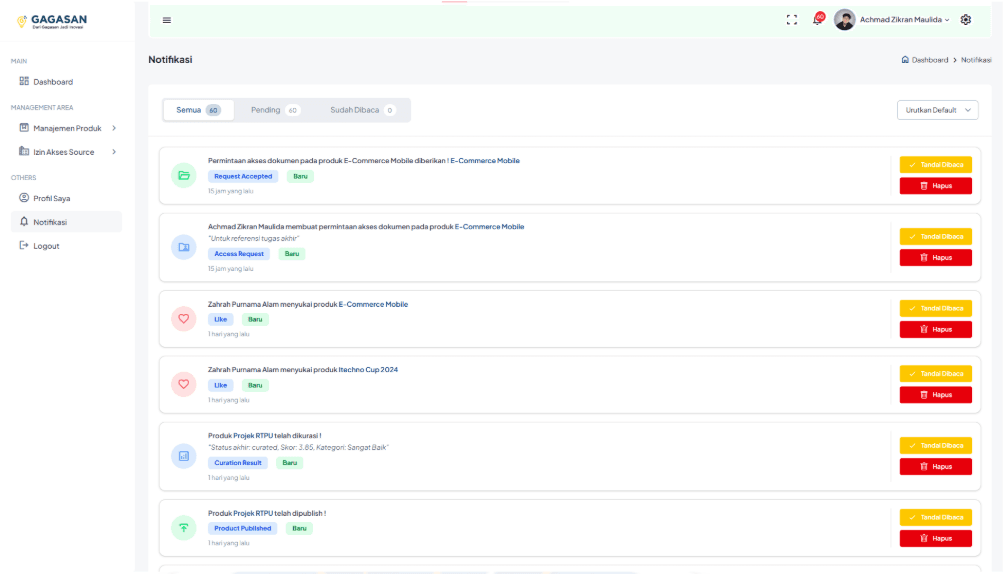Click the Access Request notification icon
The image size is (1004, 574).
(184, 247)
